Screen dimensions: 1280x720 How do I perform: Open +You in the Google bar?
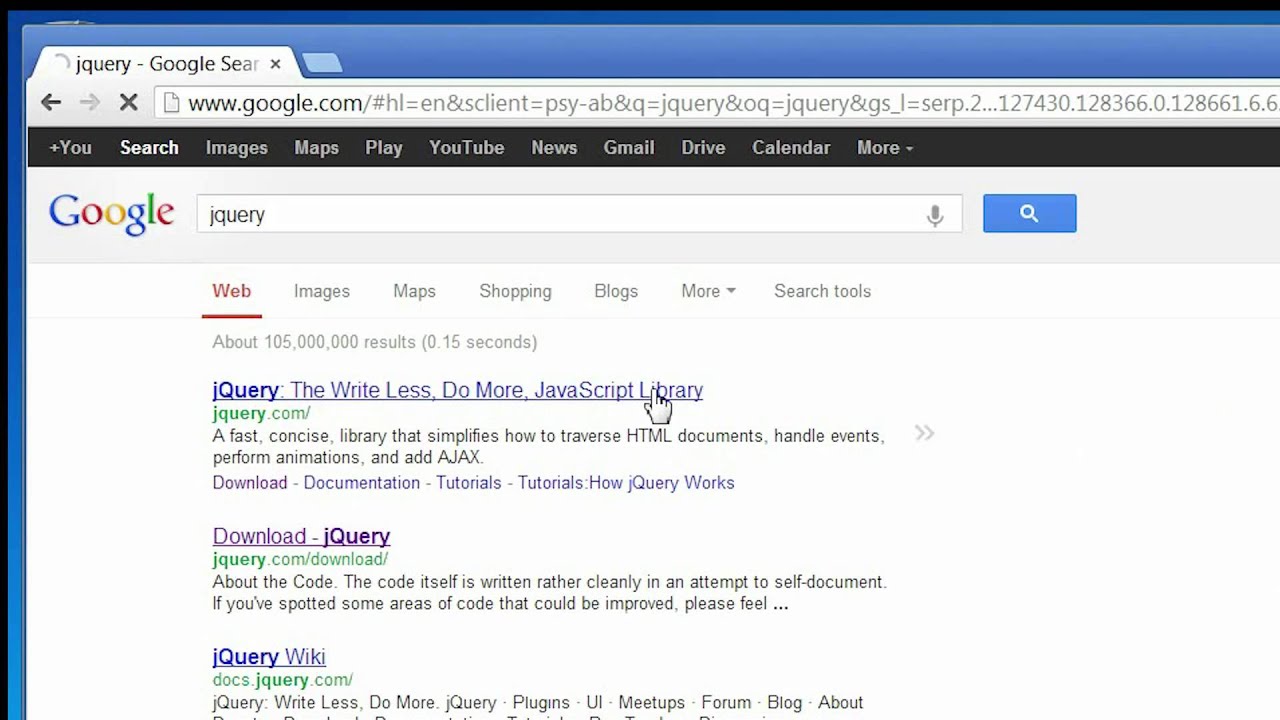tap(70, 147)
